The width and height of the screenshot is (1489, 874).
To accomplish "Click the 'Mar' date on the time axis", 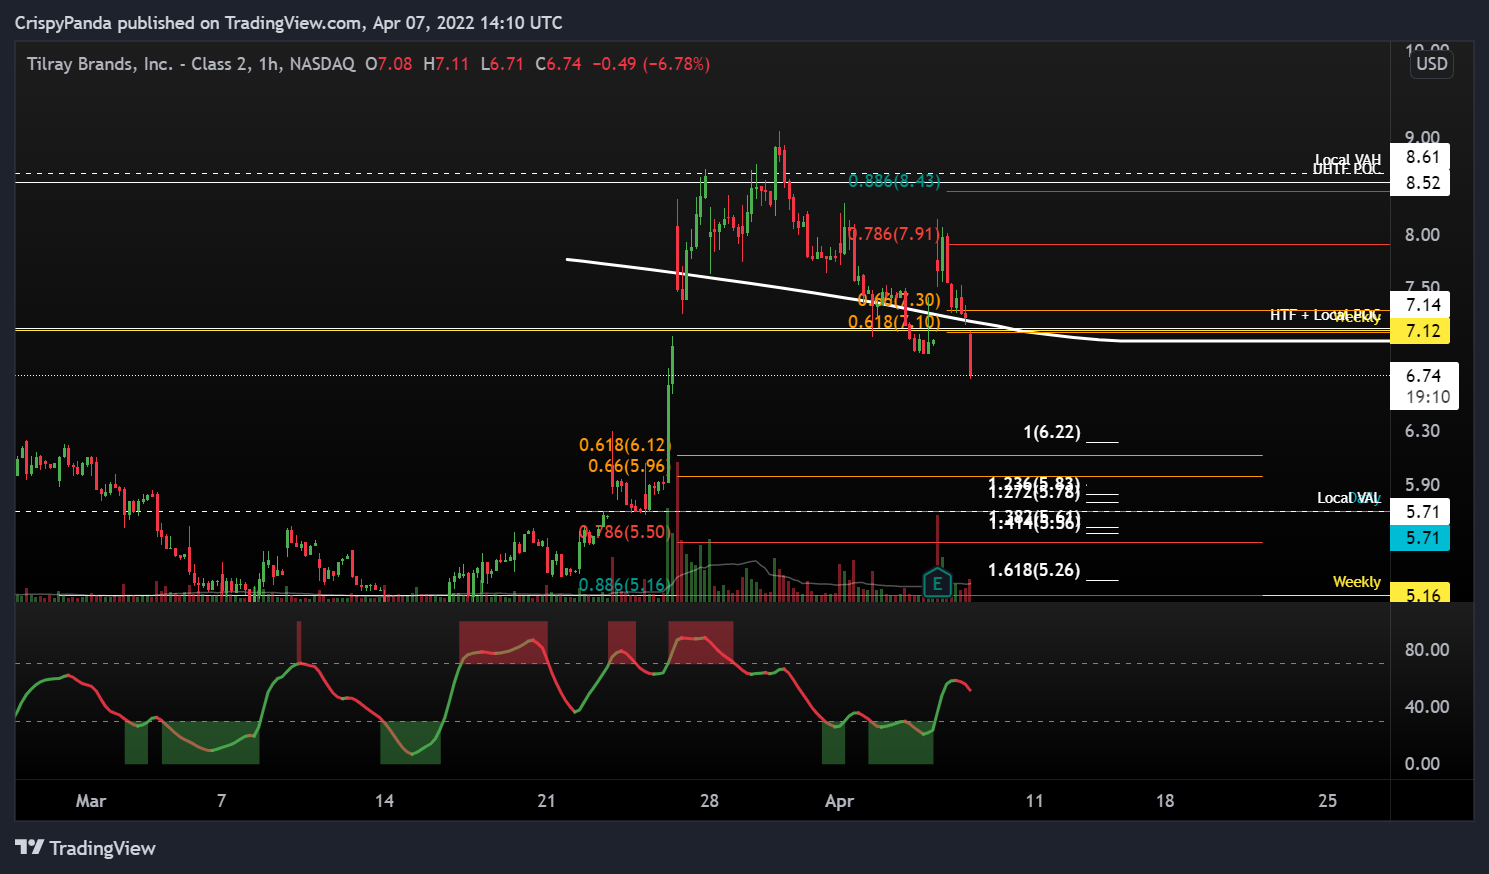I will pyautogui.click(x=91, y=801).
